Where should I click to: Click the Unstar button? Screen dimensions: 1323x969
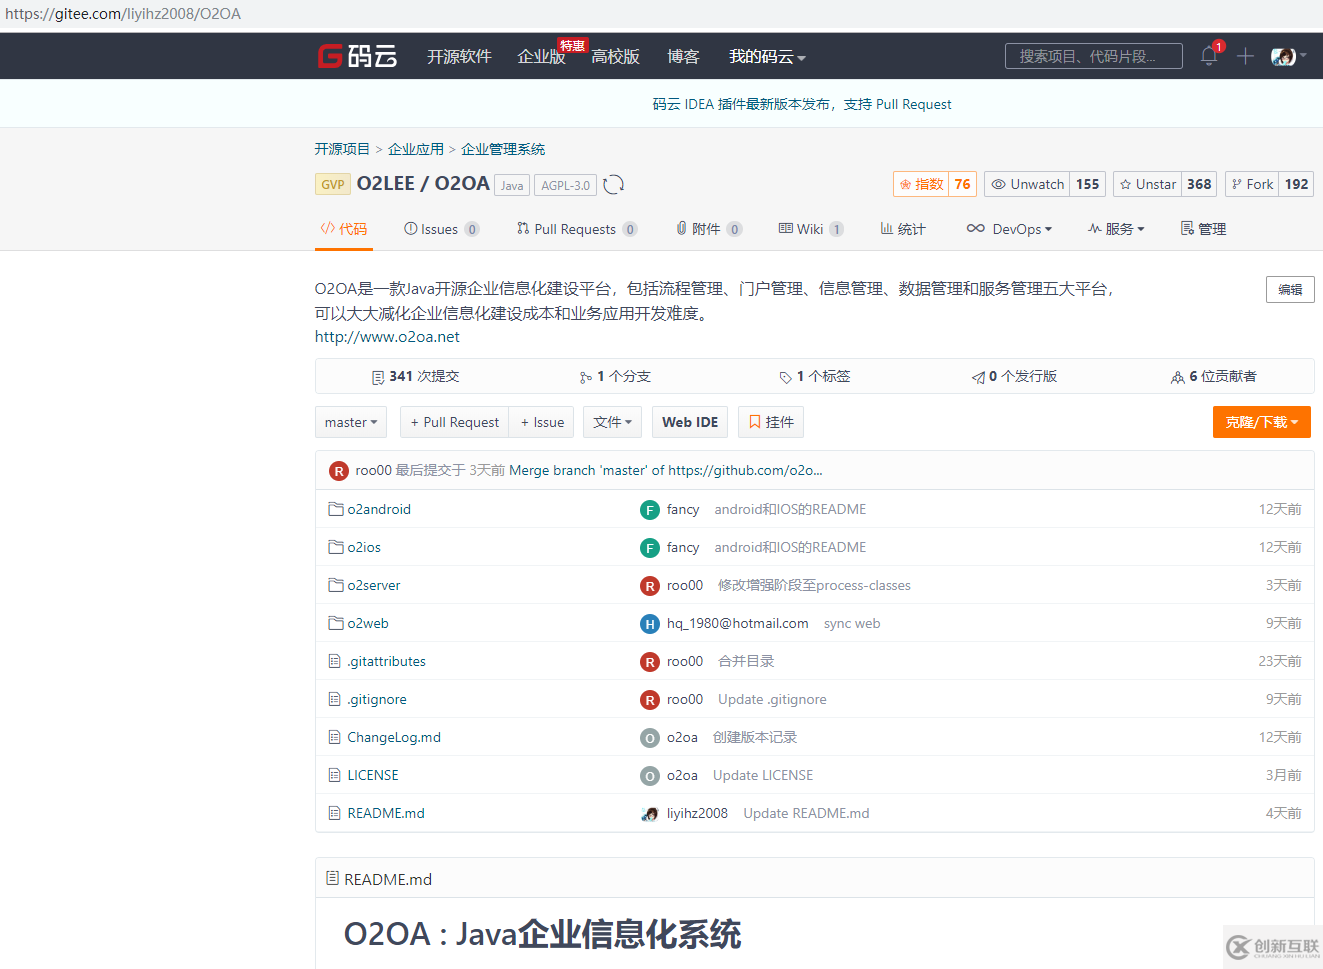coord(1146,184)
